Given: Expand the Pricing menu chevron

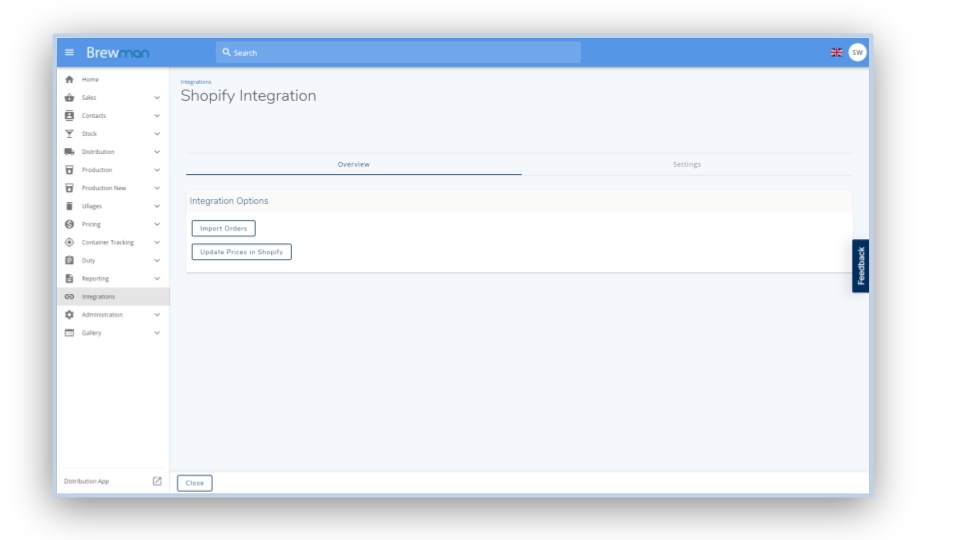Looking at the screenshot, I should coord(157,224).
